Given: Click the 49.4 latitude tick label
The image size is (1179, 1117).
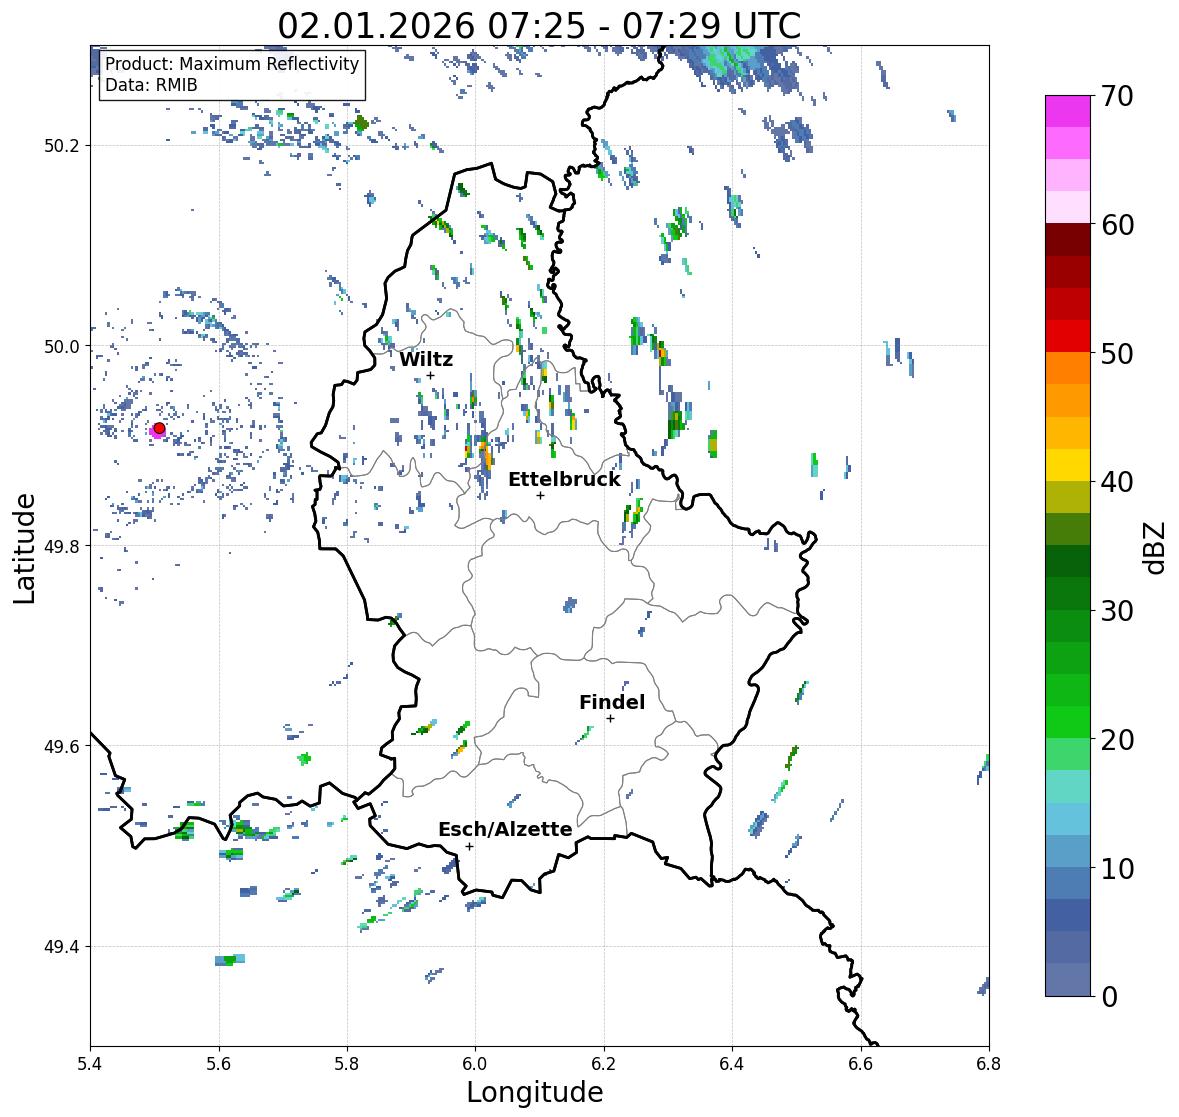Looking at the screenshot, I should (62, 947).
